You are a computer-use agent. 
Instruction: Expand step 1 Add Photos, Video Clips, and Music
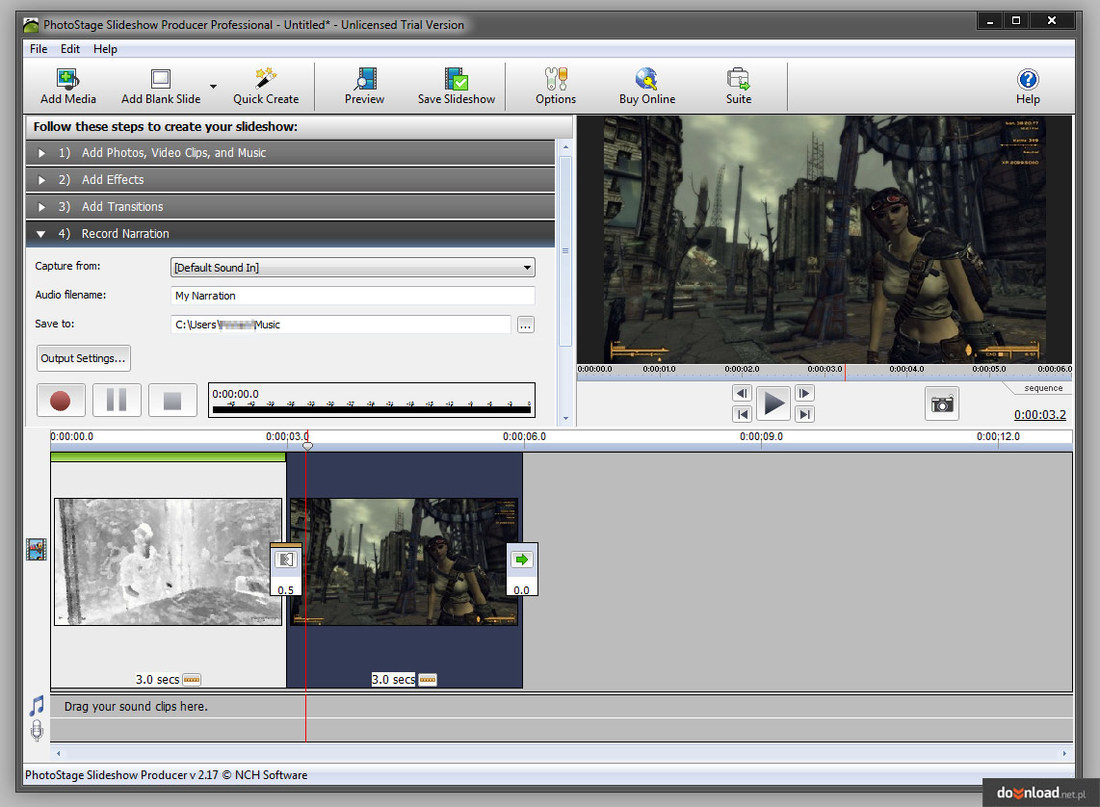(290, 152)
